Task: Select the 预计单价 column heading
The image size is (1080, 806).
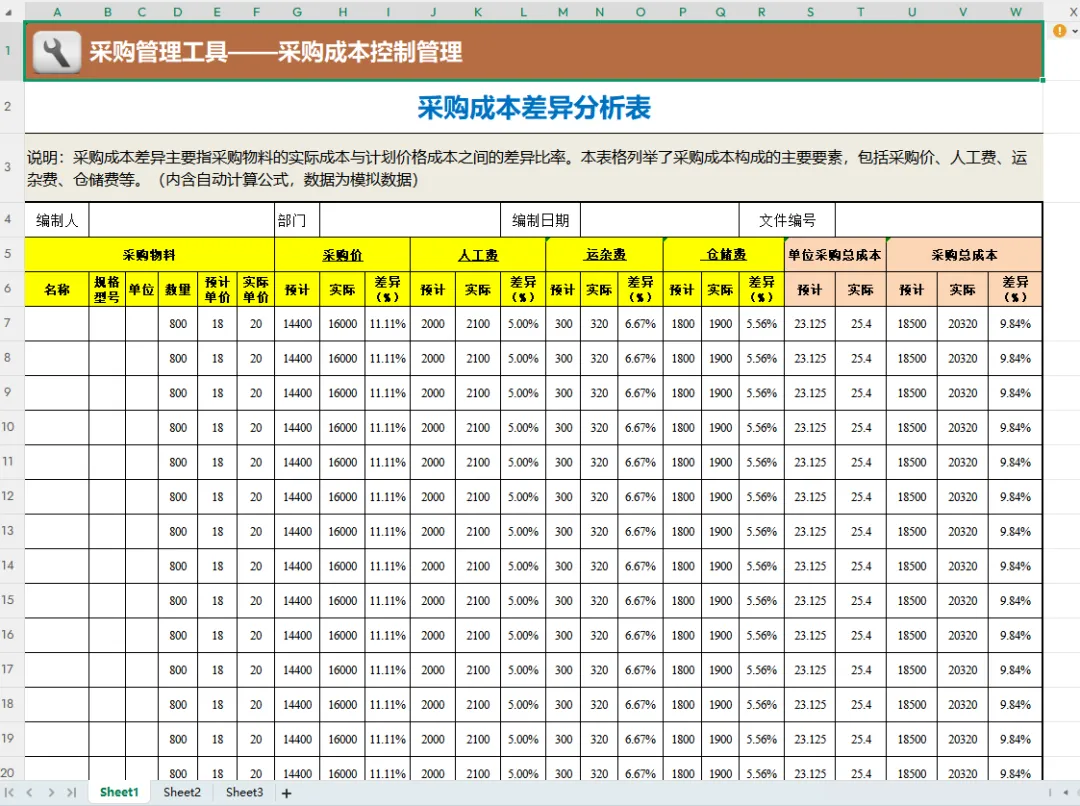Action: click(x=217, y=289)
